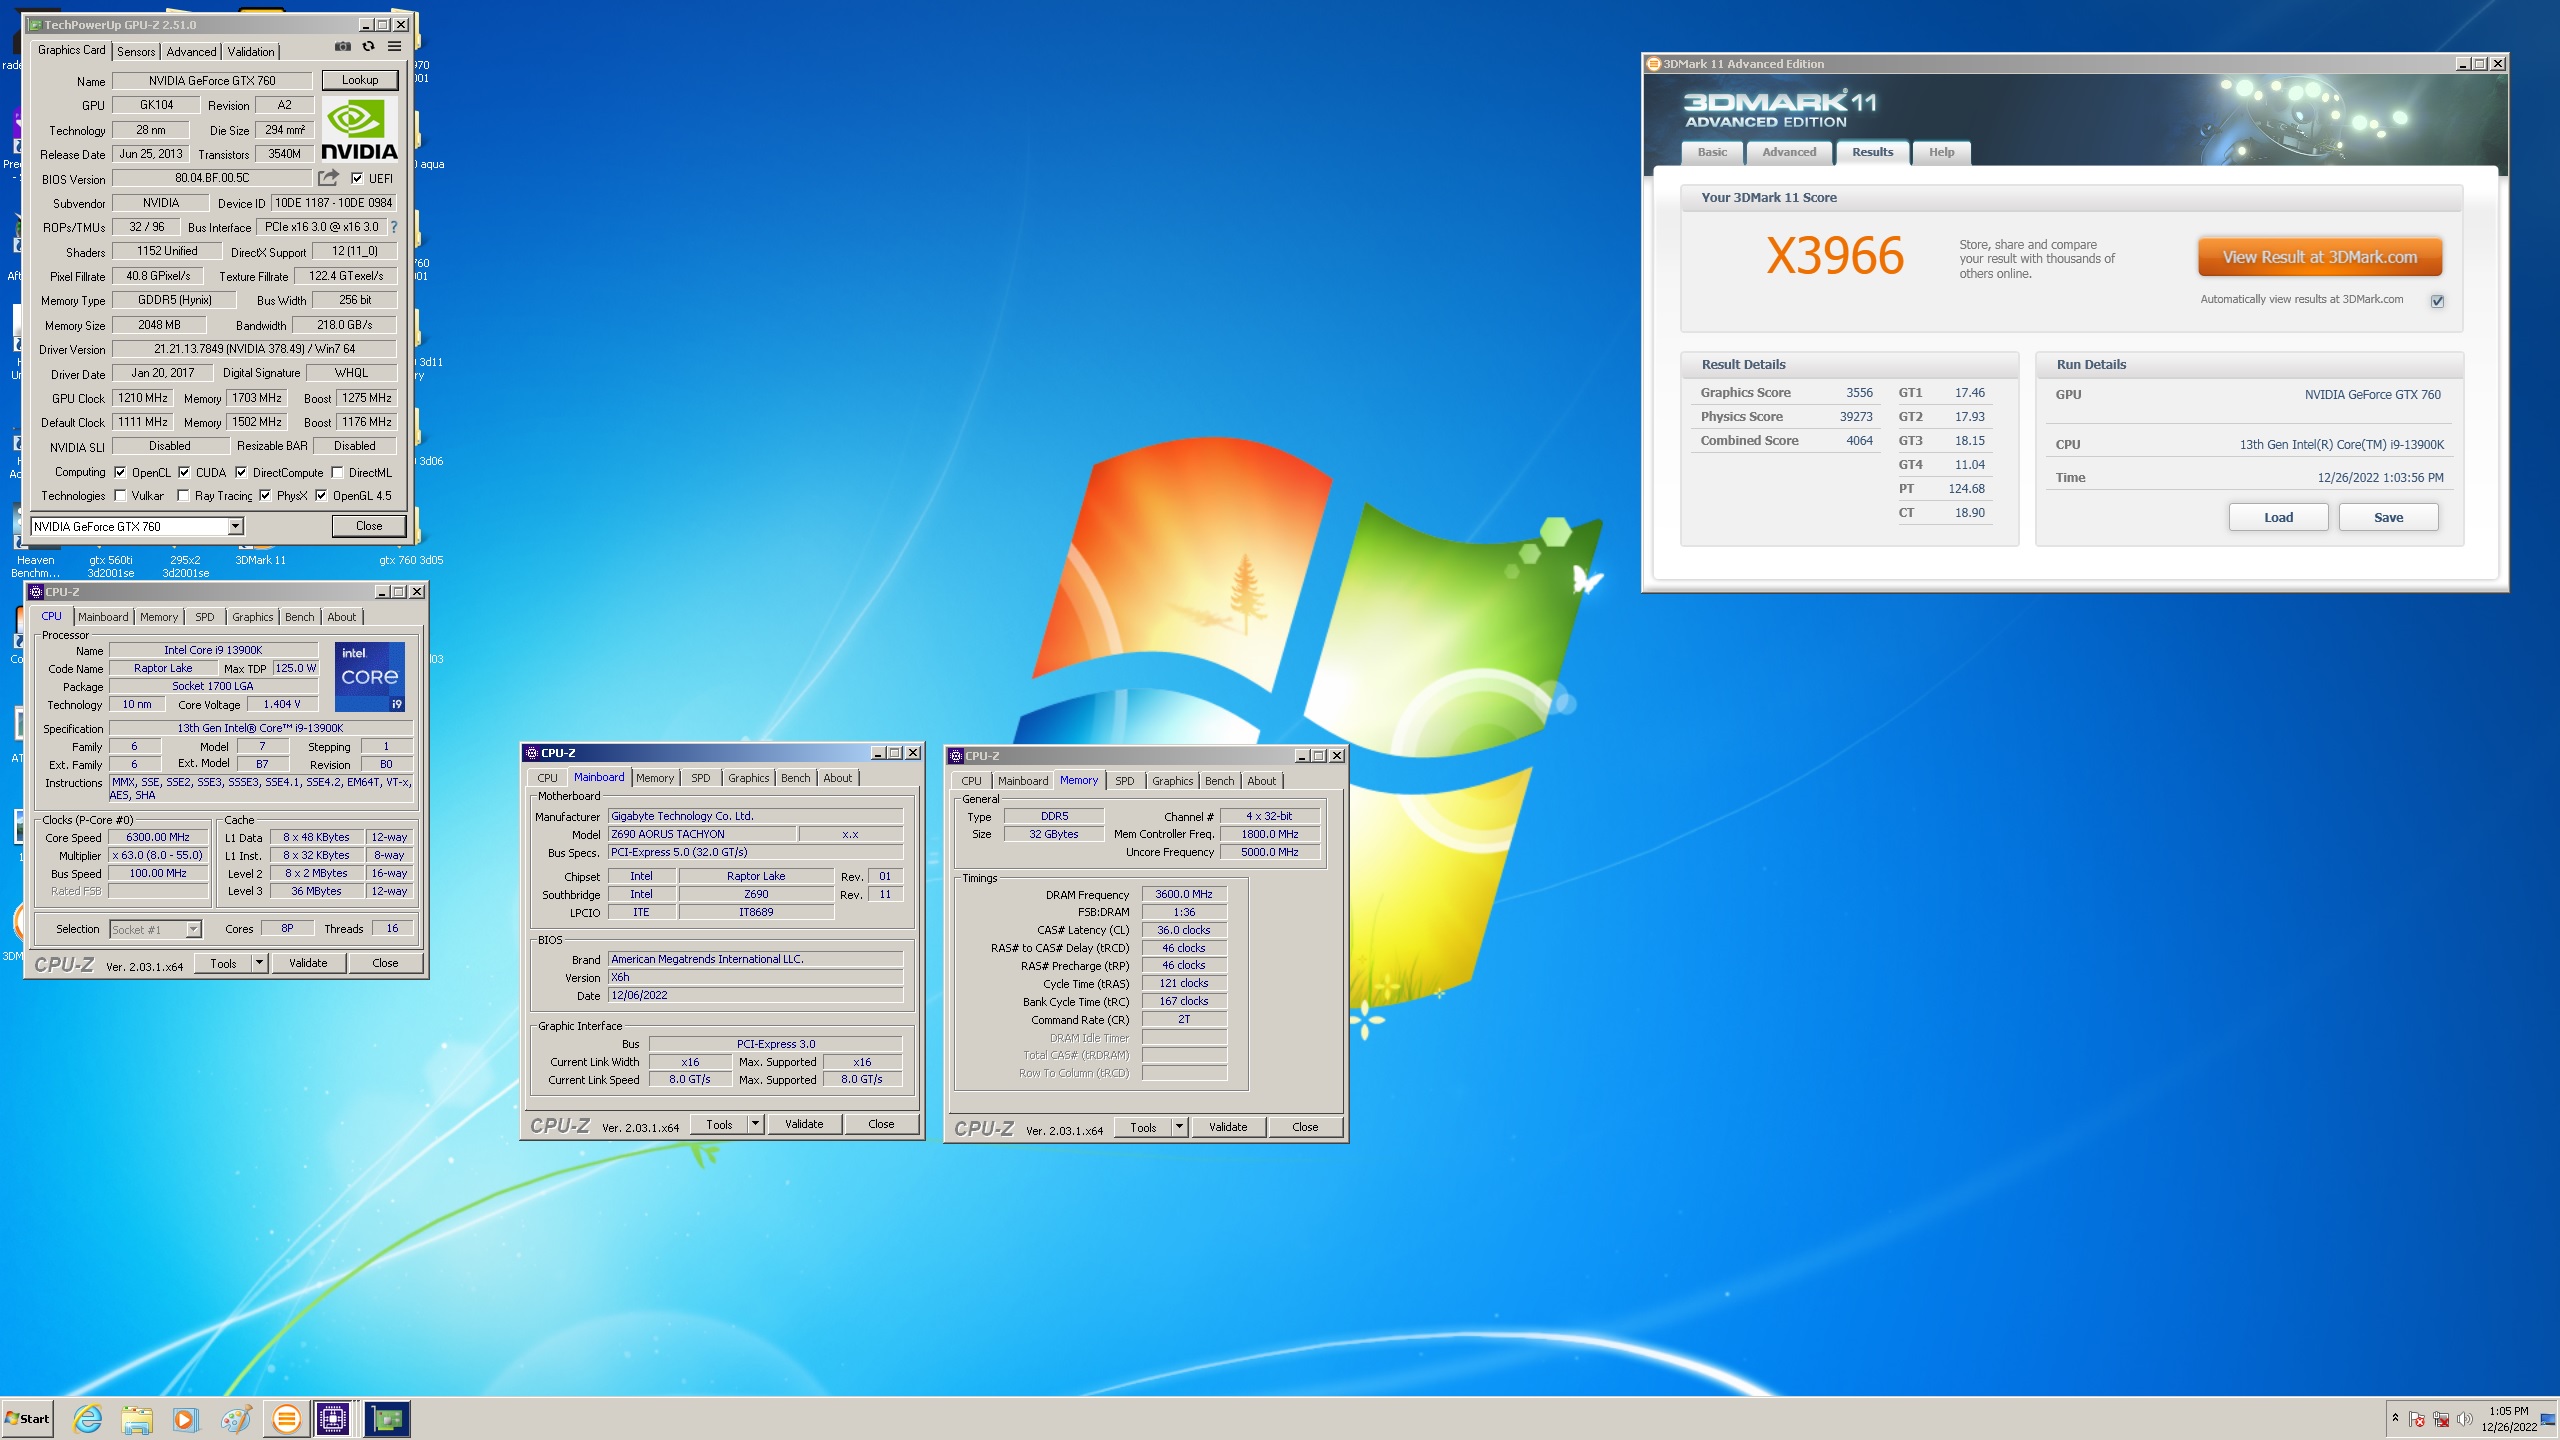Click the BIOS export share icon

tap(328, 178)
